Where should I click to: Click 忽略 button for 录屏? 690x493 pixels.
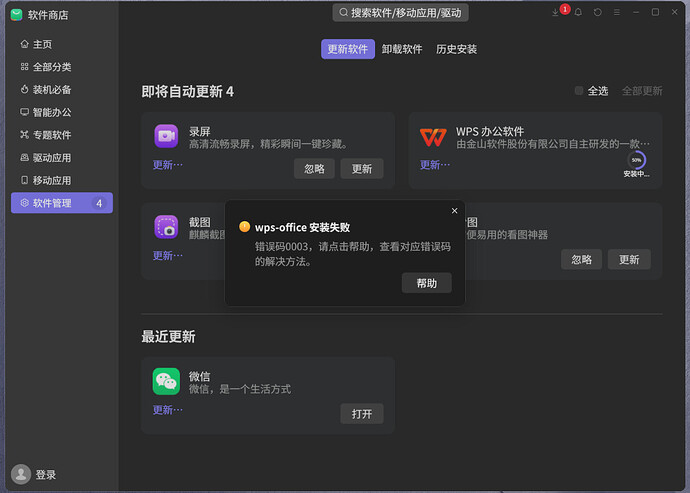314,169
